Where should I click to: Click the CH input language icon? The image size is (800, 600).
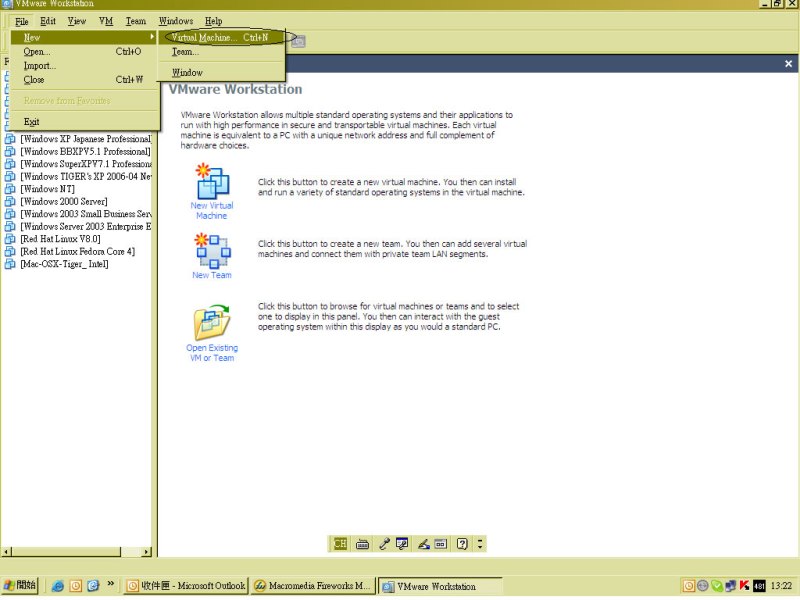(340, 544)
